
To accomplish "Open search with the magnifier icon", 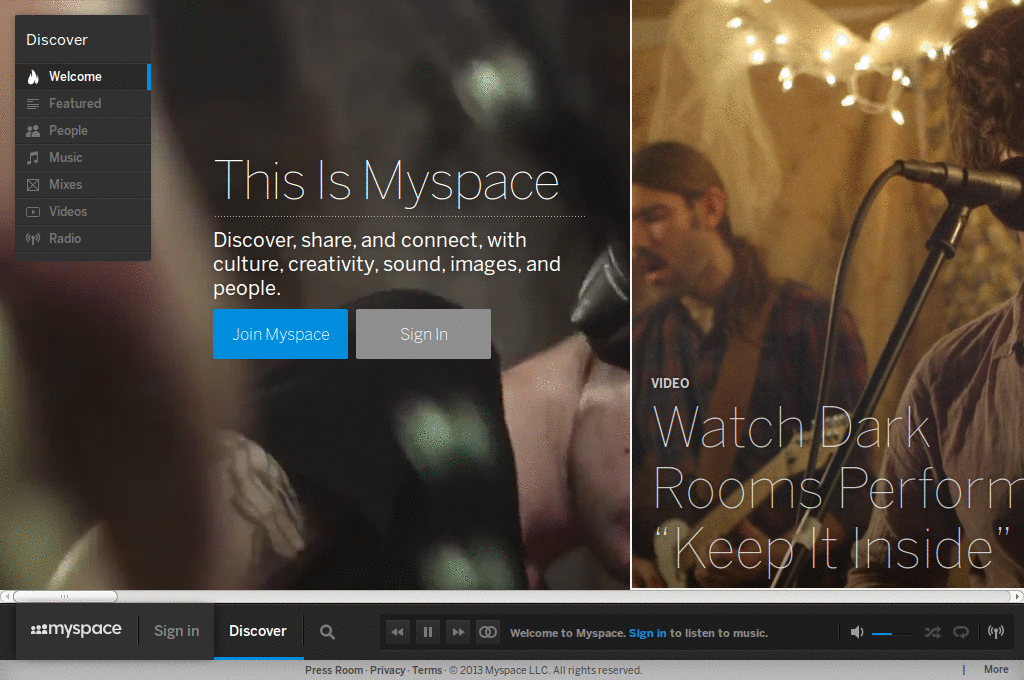I will pyautogui.click(x=327, y=632).
